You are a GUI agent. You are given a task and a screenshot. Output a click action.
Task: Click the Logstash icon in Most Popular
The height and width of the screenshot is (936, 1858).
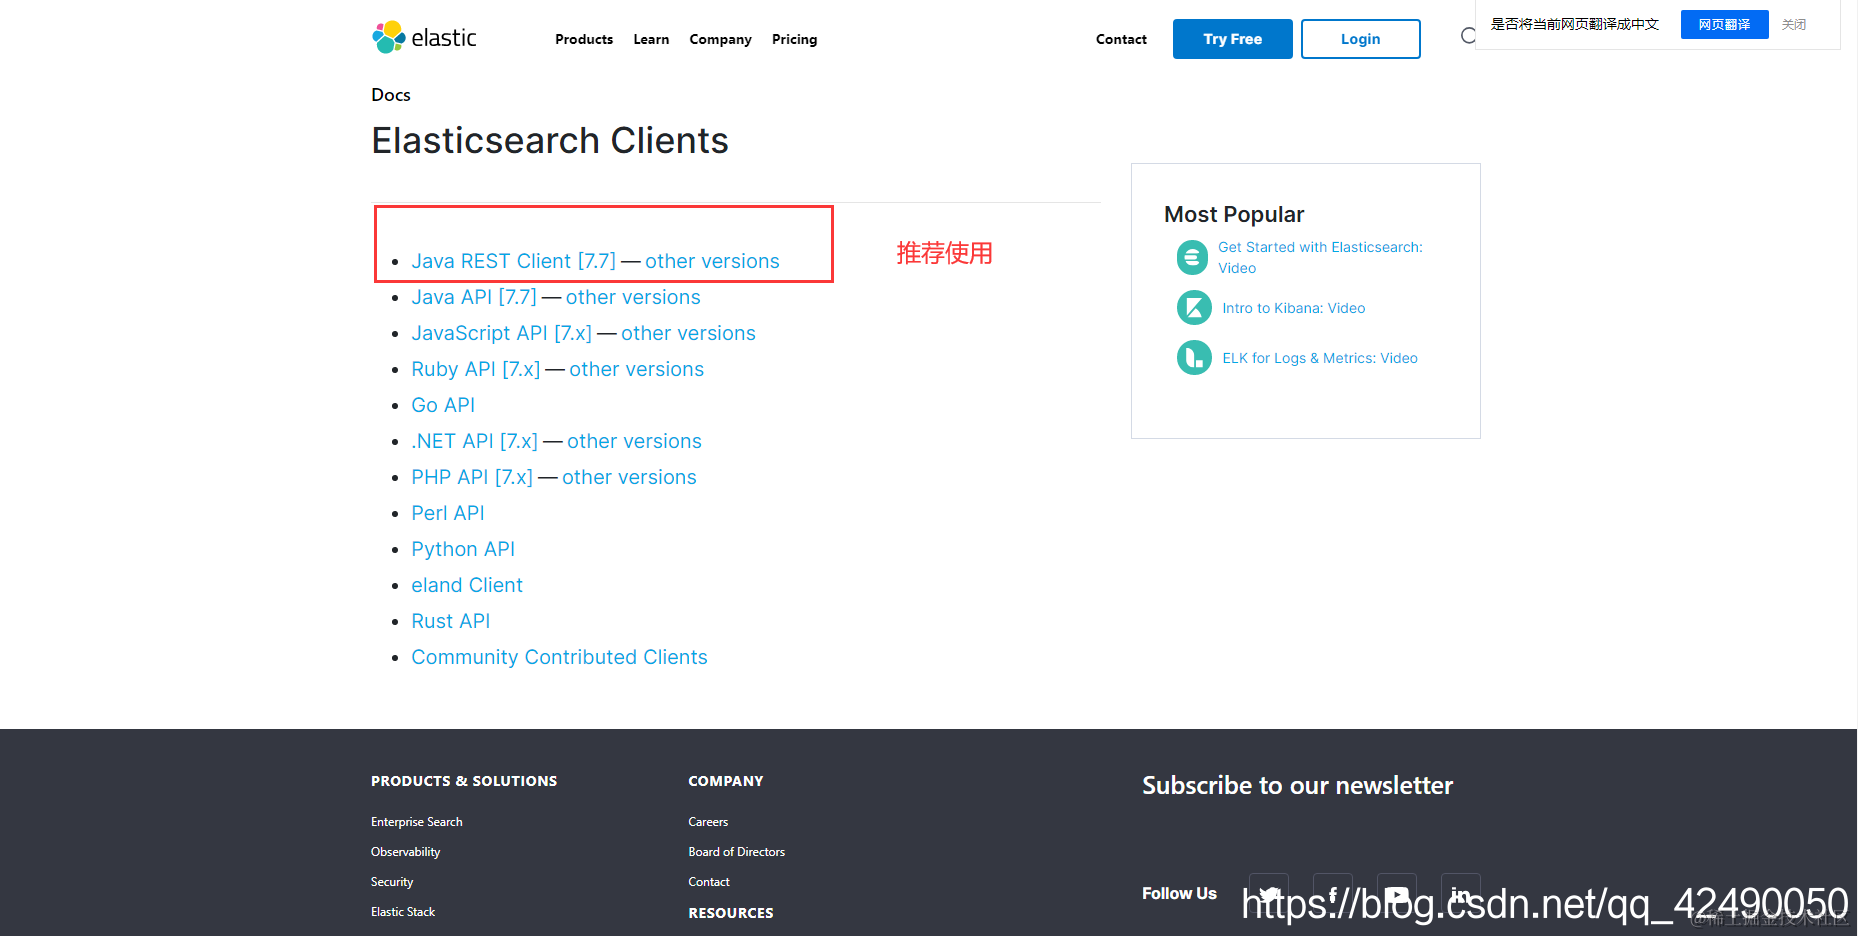[1194, 357]
